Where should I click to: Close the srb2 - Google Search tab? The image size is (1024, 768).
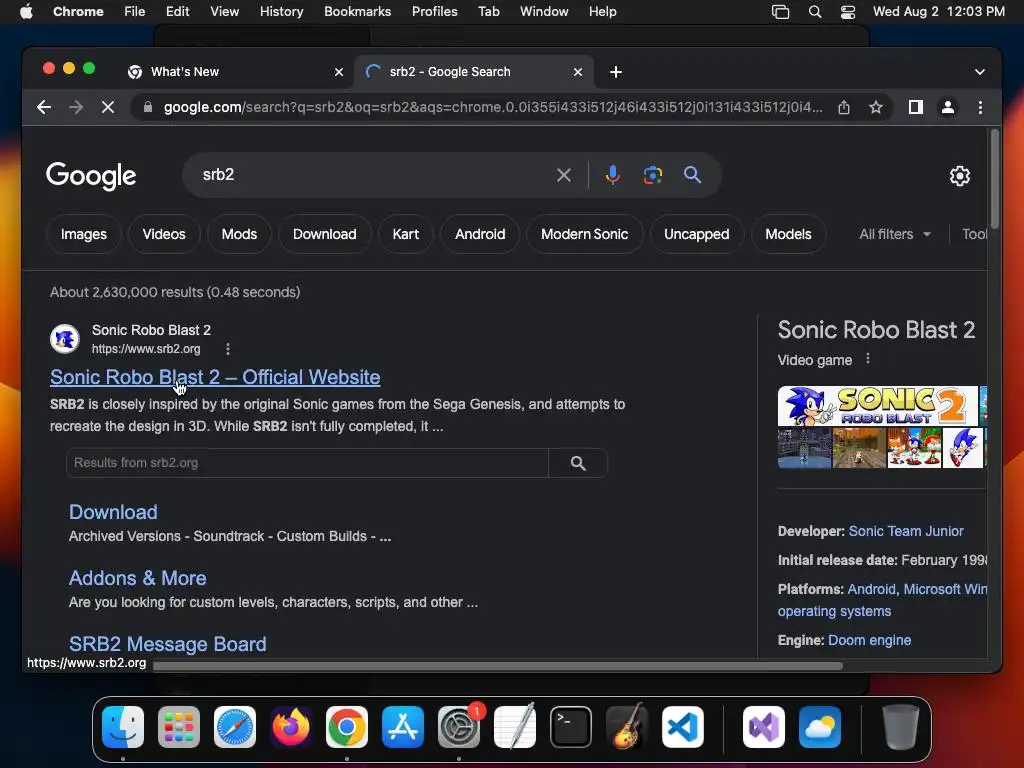(578, 72)
